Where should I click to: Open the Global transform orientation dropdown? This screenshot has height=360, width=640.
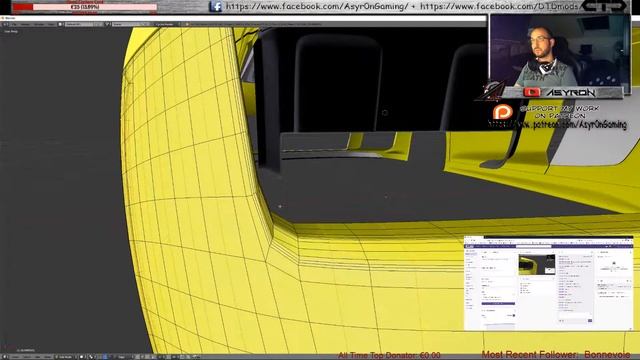coord(122,357)
